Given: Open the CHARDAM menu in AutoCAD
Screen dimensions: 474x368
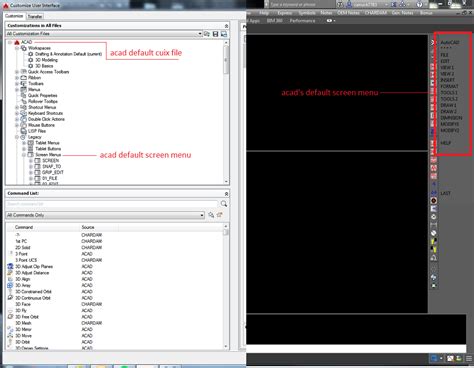Looking at the screenshot, I should point(376,13).
